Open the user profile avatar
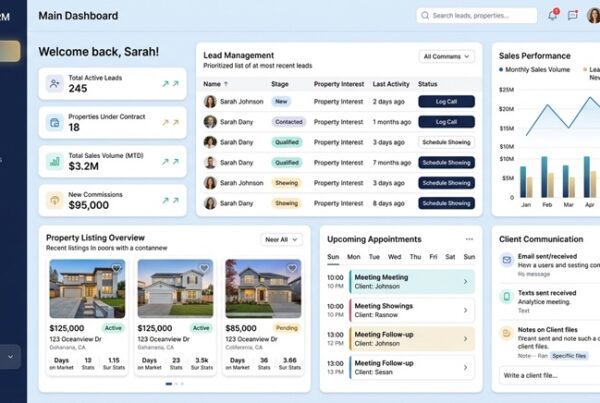600x403 pixels. [594, 15]
